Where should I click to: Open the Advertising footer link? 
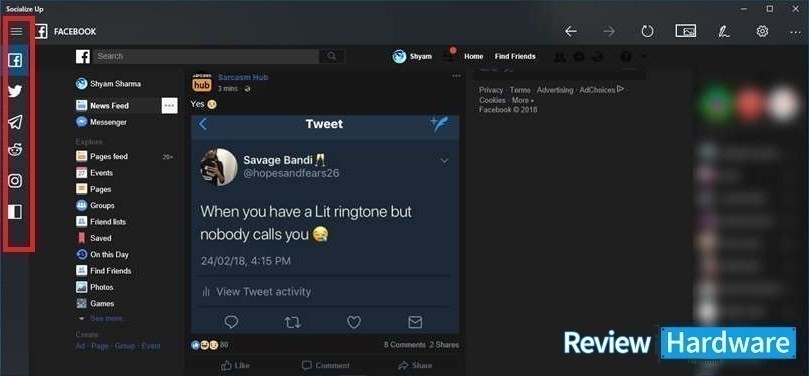(x=555, y=90)
